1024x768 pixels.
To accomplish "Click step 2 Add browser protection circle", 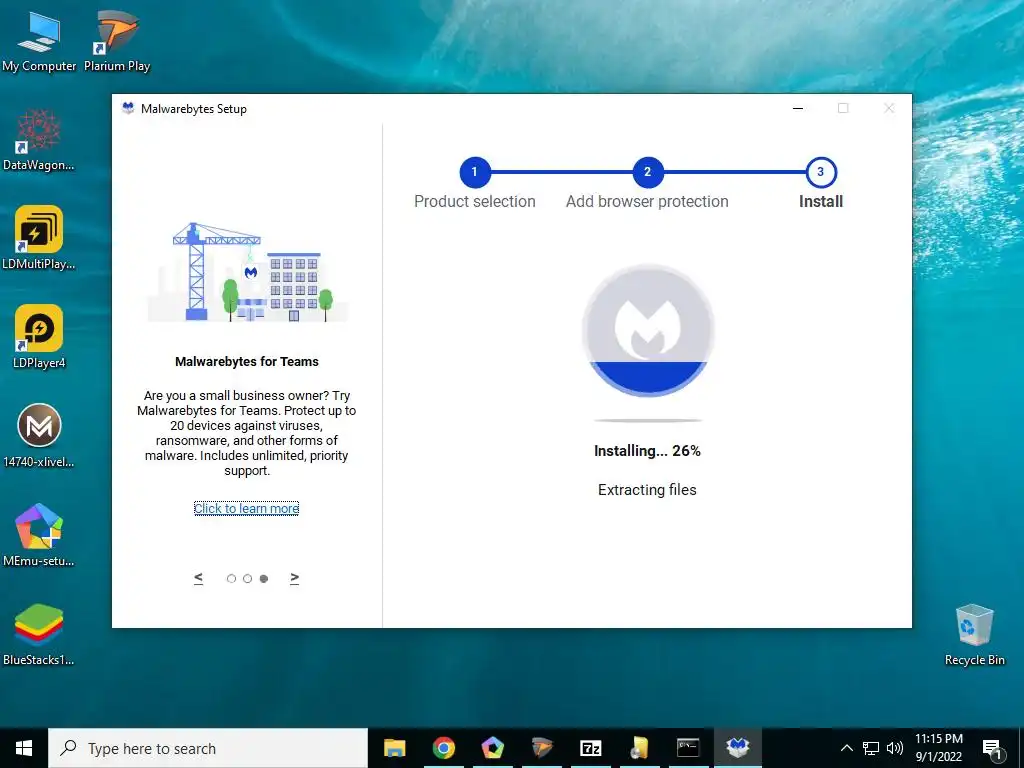I will tap(648, 172).
